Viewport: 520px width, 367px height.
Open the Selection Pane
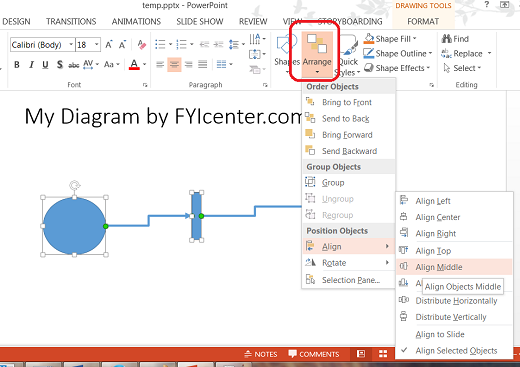click(348, 280)
